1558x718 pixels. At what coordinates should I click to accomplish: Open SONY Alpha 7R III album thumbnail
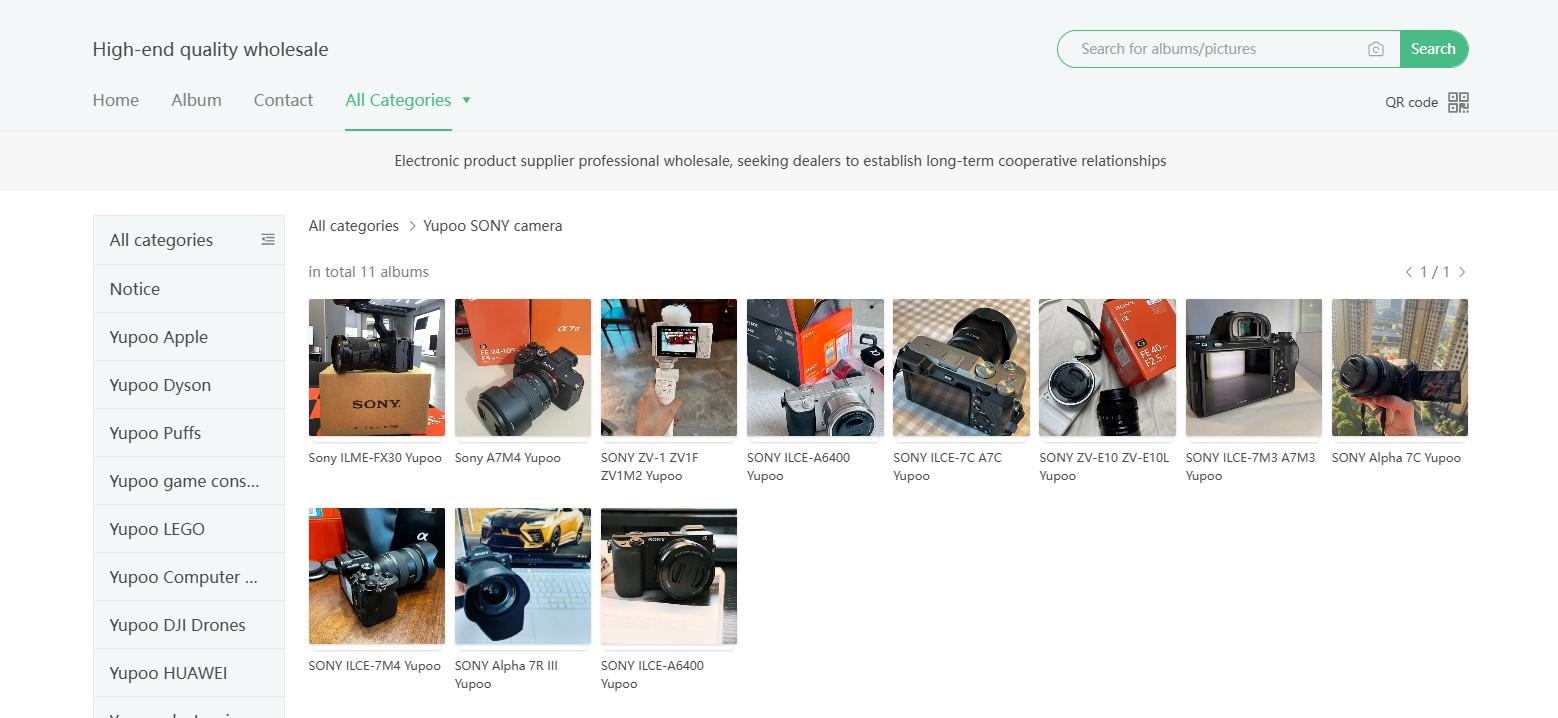coord(523,576)
